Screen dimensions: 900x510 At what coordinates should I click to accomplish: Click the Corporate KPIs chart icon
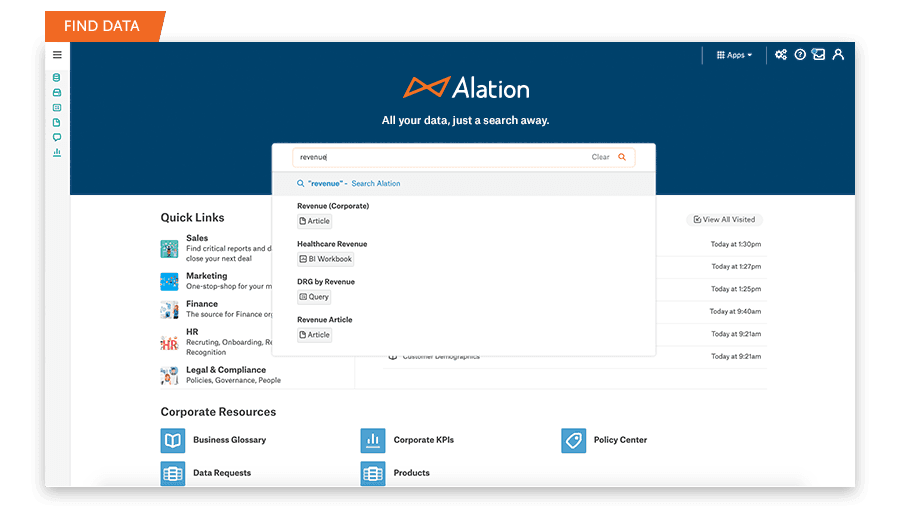(x=373, y=441)
